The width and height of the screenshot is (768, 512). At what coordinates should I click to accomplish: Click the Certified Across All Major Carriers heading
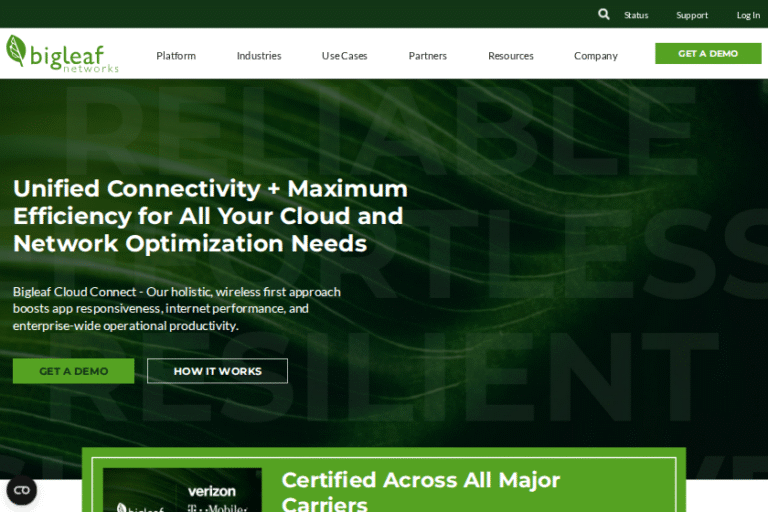point(420,491)
